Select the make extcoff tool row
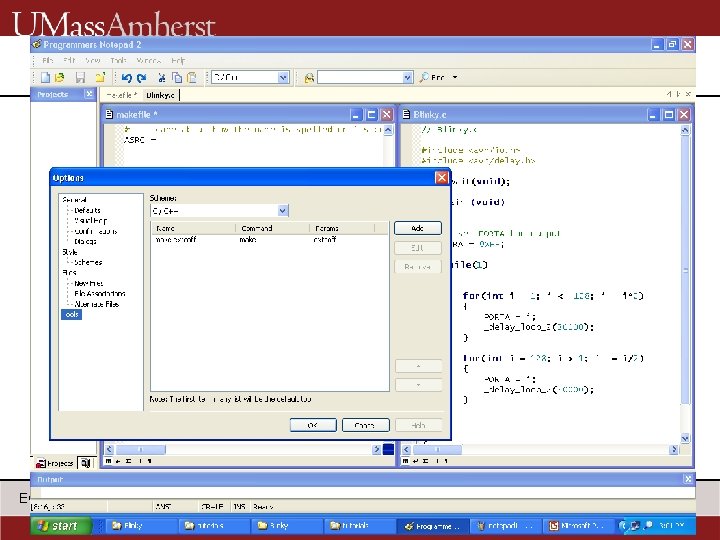Viewport: 720px width, 540px height. click(x=270, y=240)
